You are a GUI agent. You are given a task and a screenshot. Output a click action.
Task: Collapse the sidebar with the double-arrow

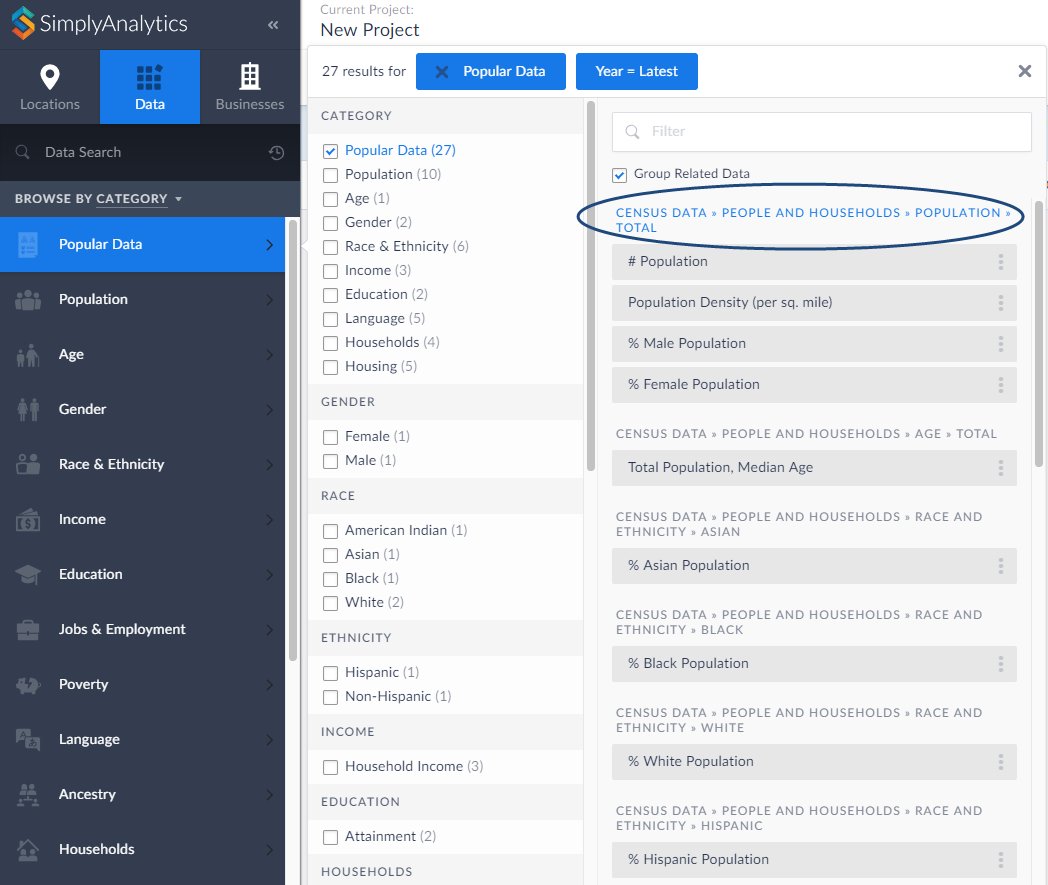(x=273, y=27)
